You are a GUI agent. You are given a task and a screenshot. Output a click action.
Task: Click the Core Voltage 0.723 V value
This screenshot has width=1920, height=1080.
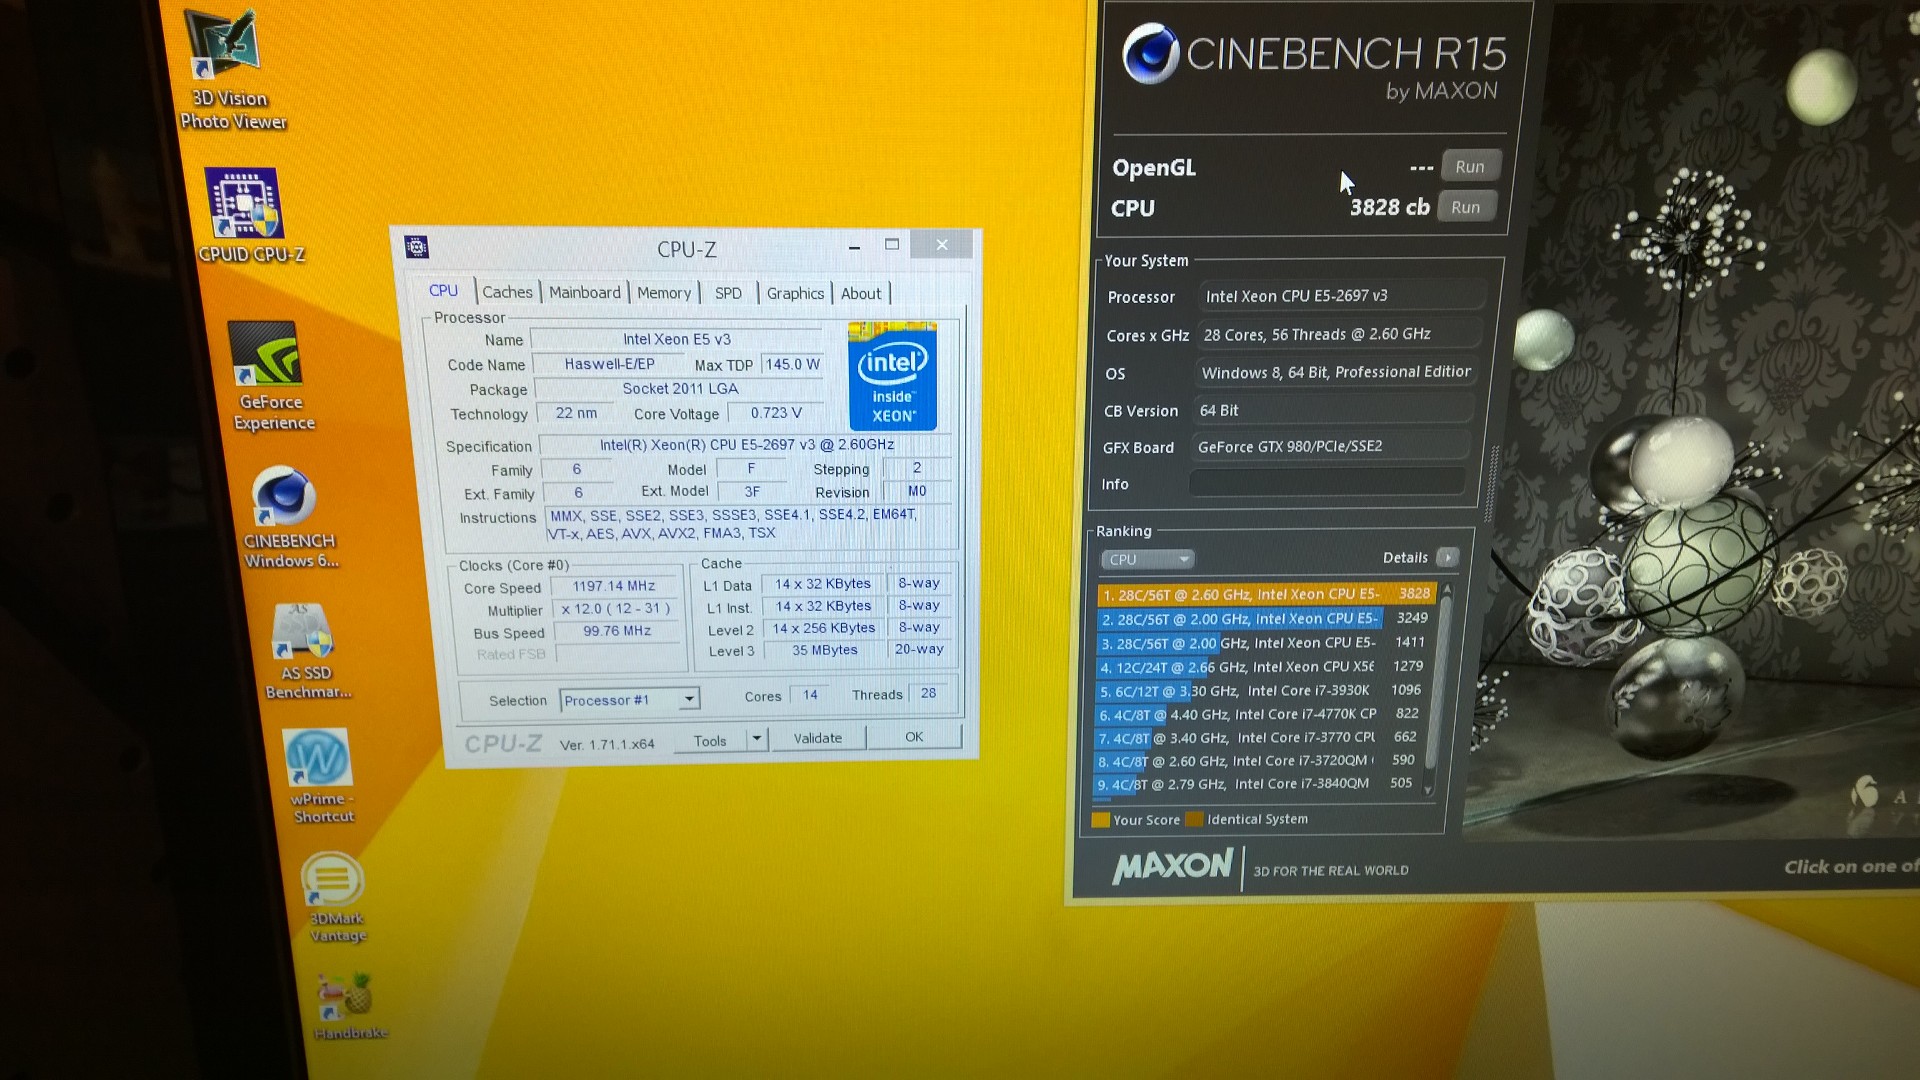point(776,413)
